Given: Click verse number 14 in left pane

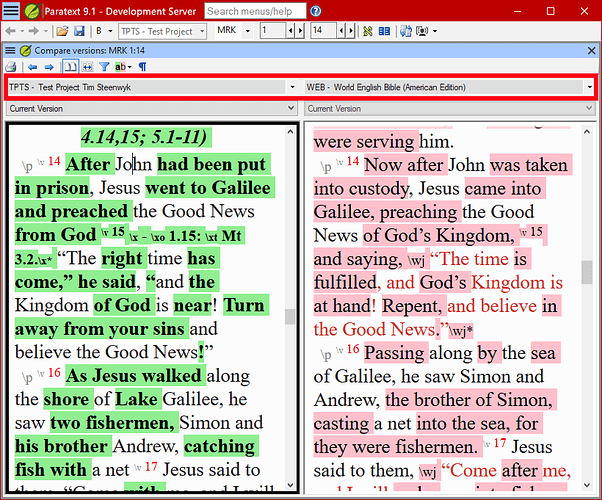Looking at the screenshot, I should [54, 161].
